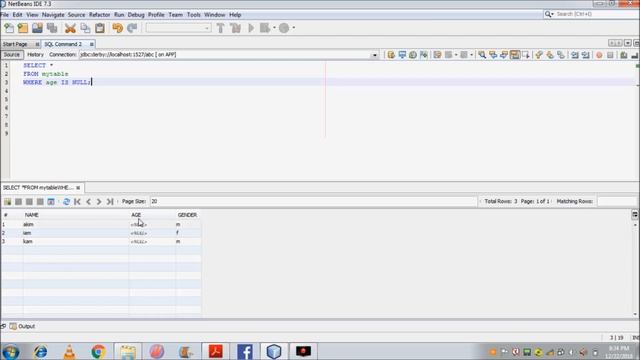The width and height of the screenshot is (640, 360).
Task: Open the Tools menu
Action: coord(194,15)
